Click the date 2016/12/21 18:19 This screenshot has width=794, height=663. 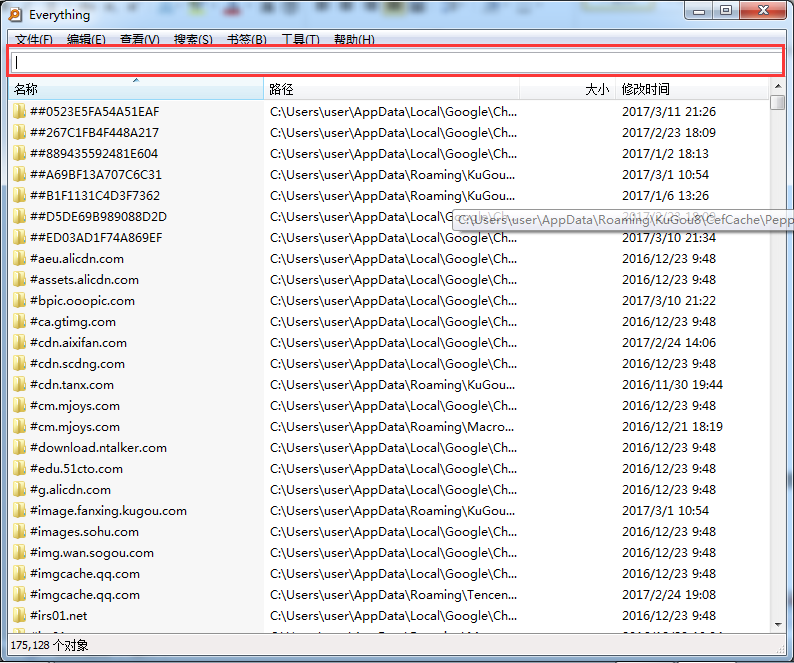click(x=672, y=427)
